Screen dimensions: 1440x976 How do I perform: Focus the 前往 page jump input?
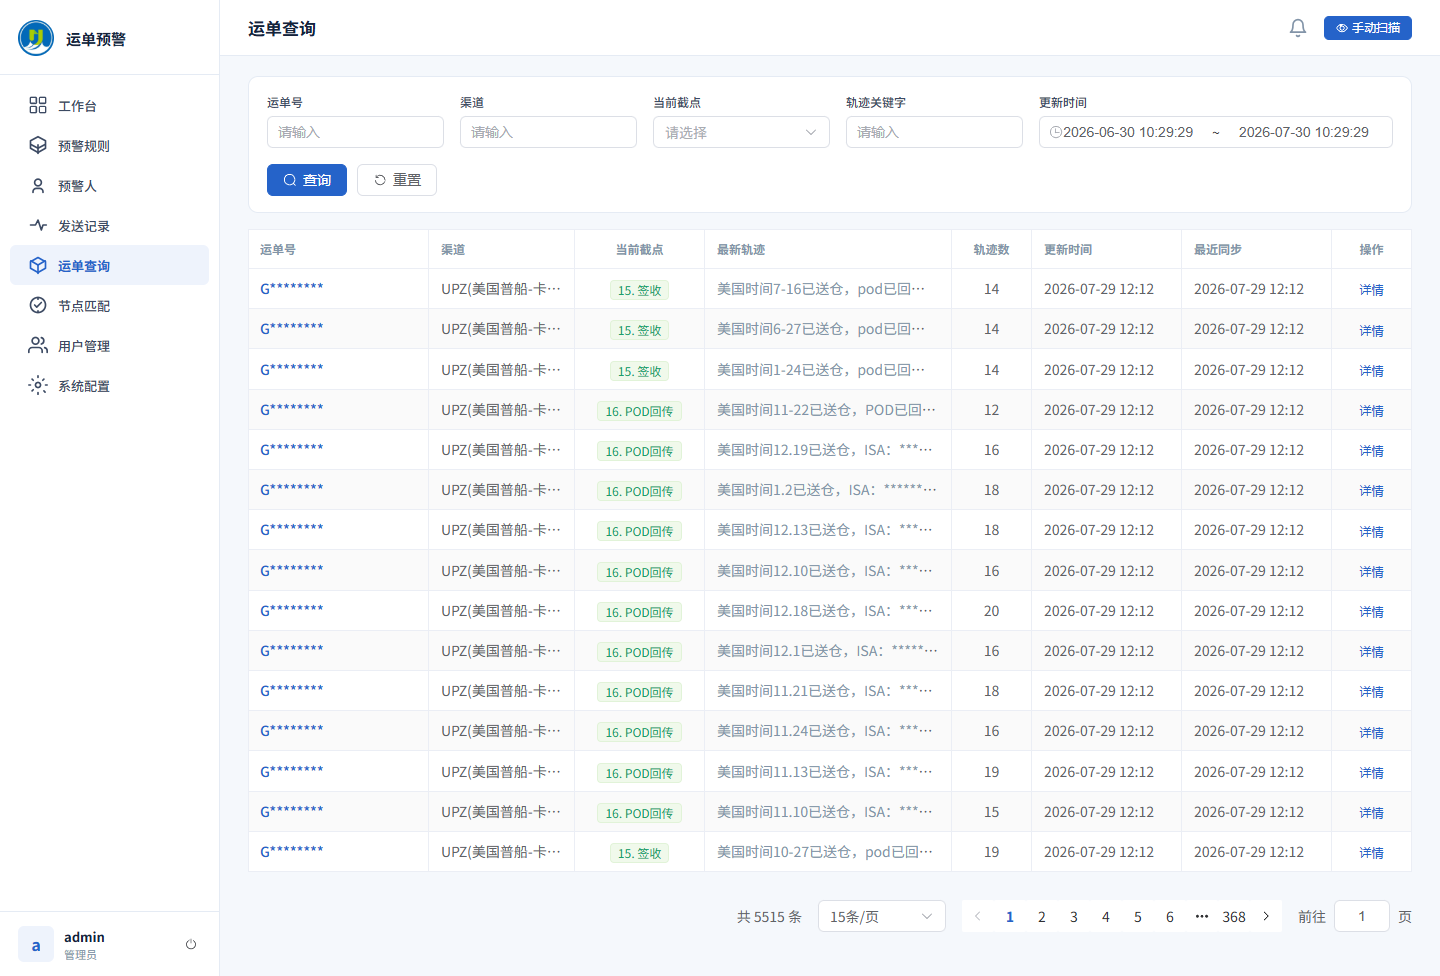coord(1362,916)
